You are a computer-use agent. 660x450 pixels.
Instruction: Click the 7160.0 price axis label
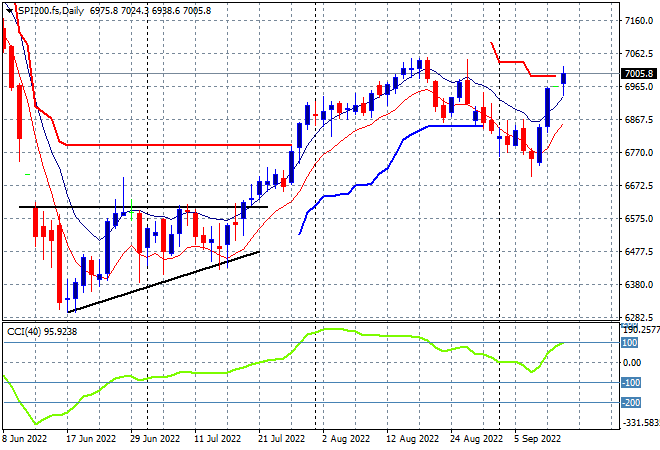coord(639,21)
